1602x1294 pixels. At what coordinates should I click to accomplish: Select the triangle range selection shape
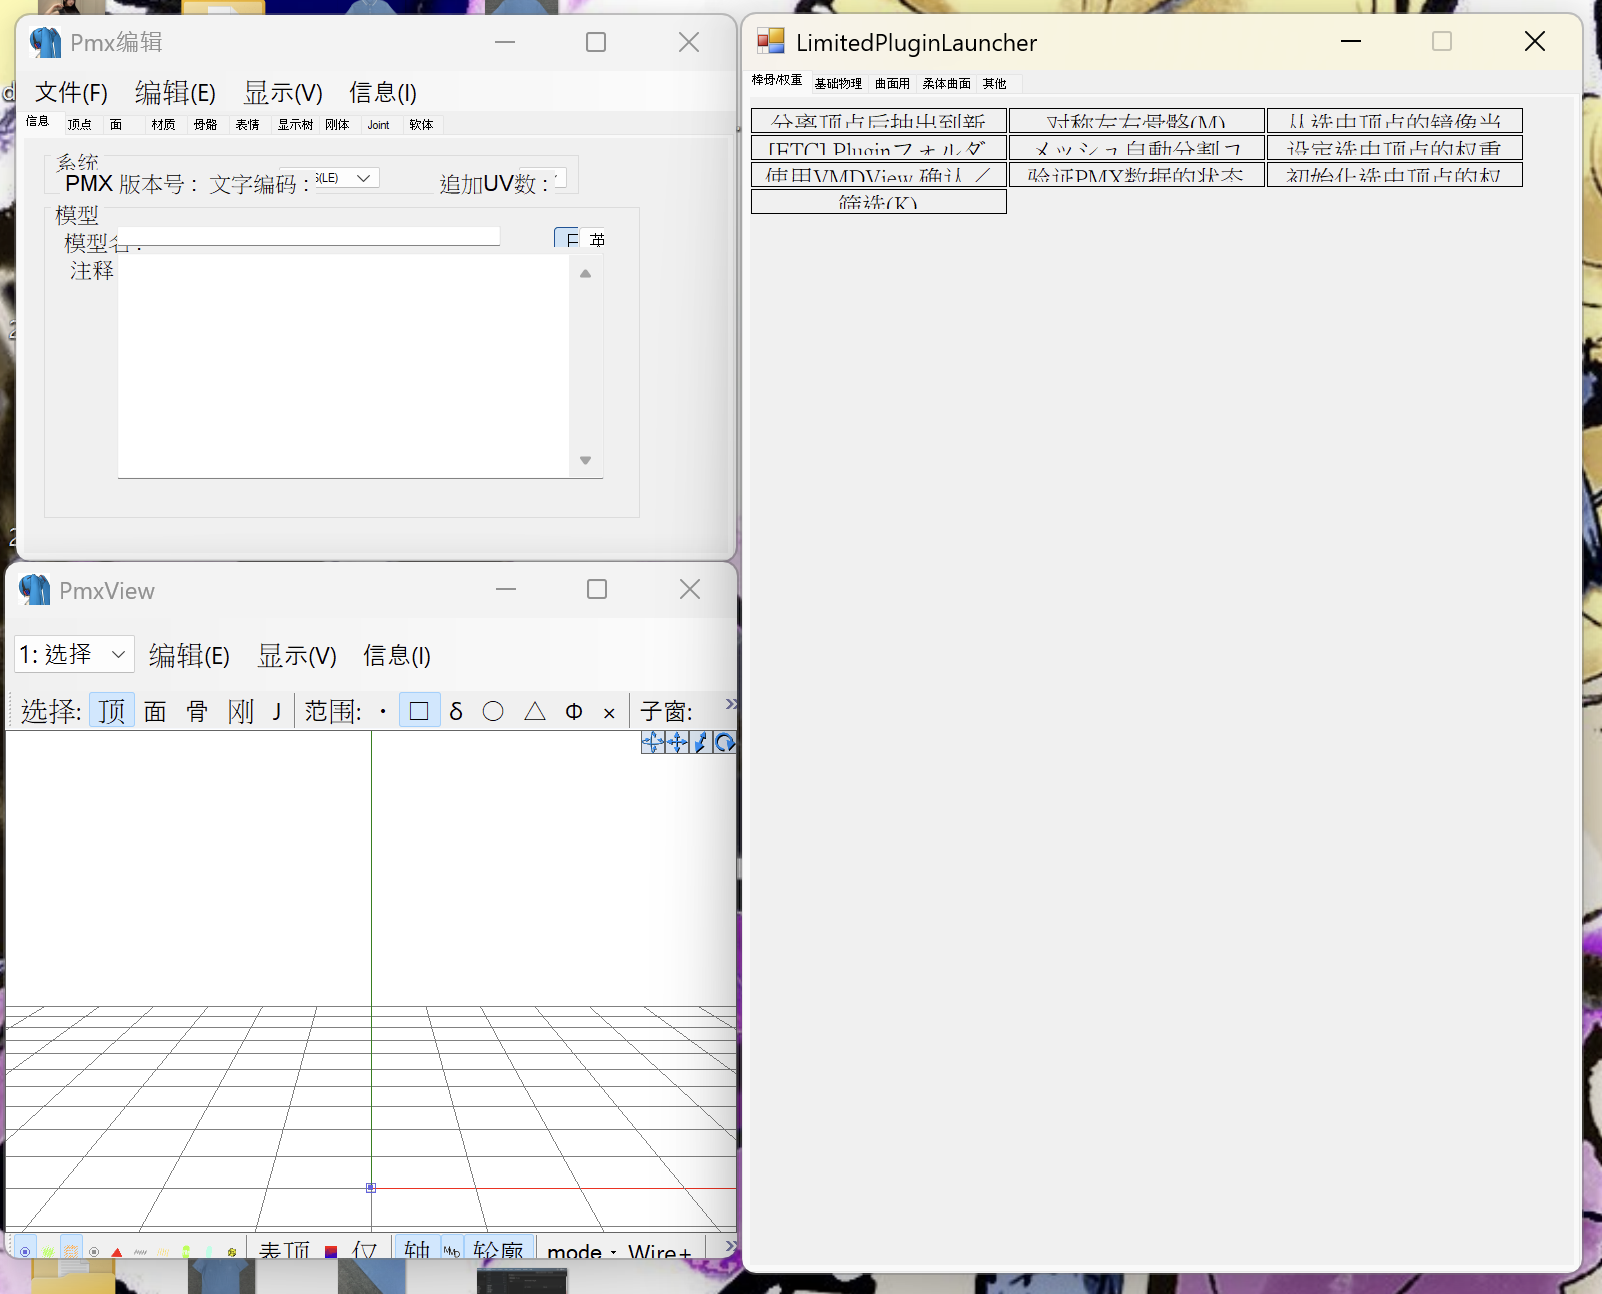pyautogui.click(x=535, y=711)
